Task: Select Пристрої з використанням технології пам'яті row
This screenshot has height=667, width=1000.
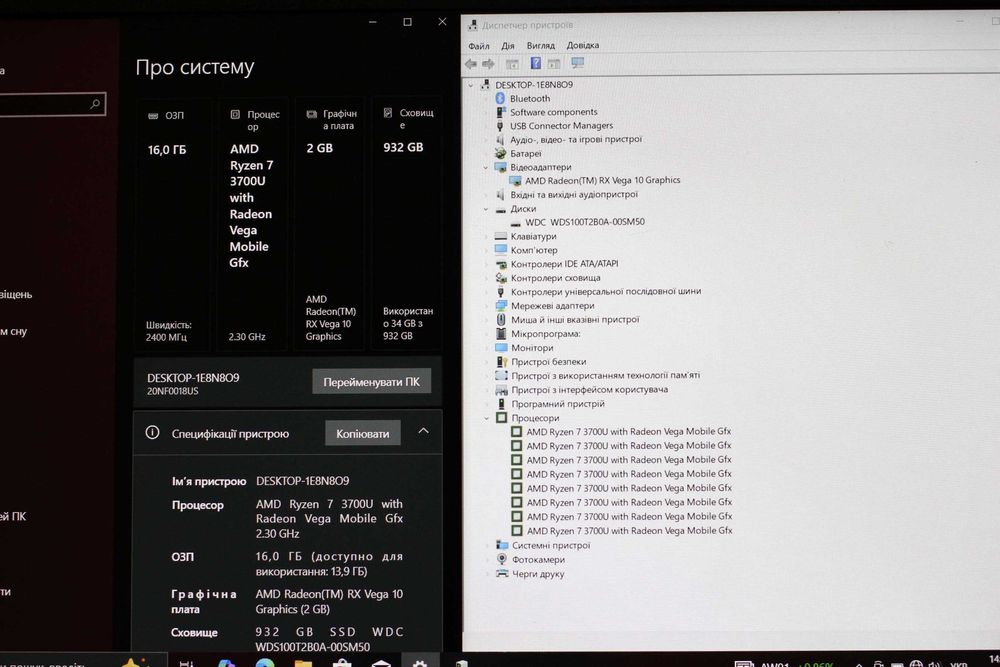Action: pyautogui.click(x=605, y=376)
